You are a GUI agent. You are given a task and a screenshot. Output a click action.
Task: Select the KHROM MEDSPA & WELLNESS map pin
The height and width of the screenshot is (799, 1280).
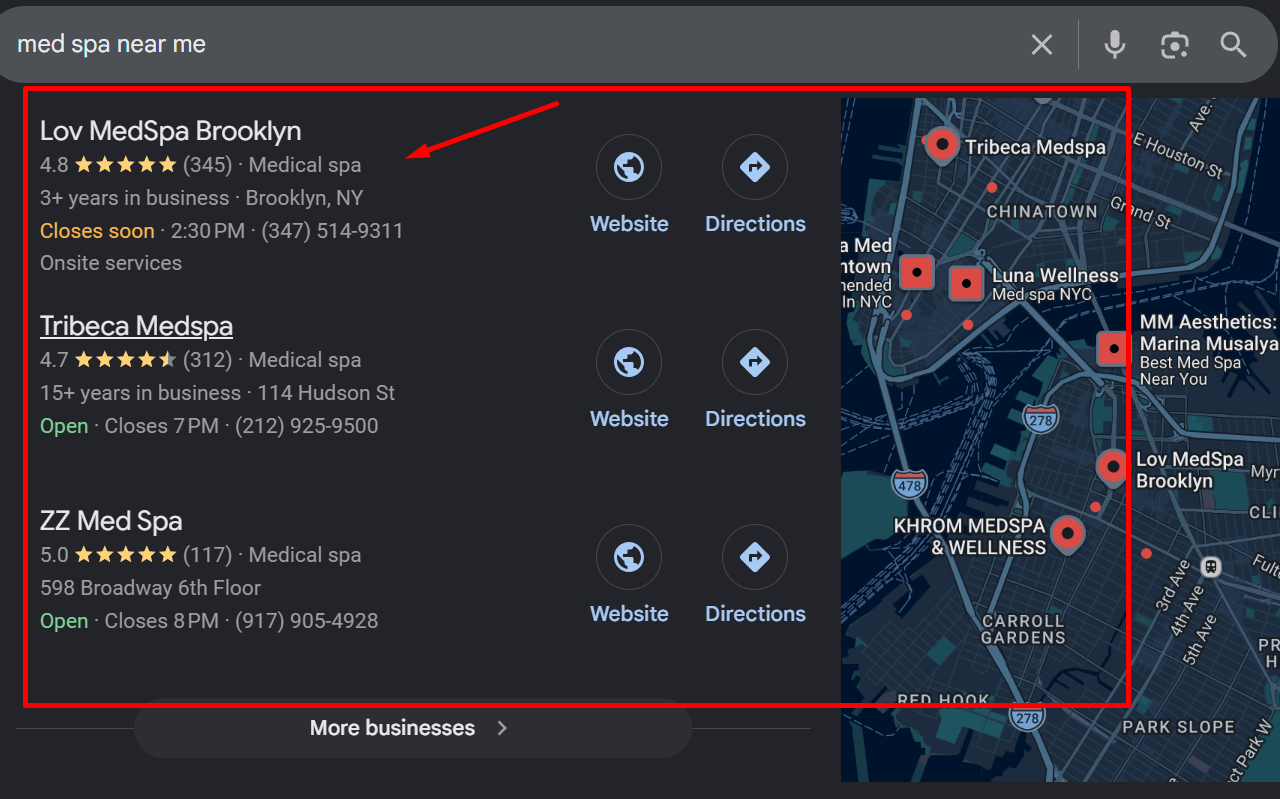tap(1068, 535)
